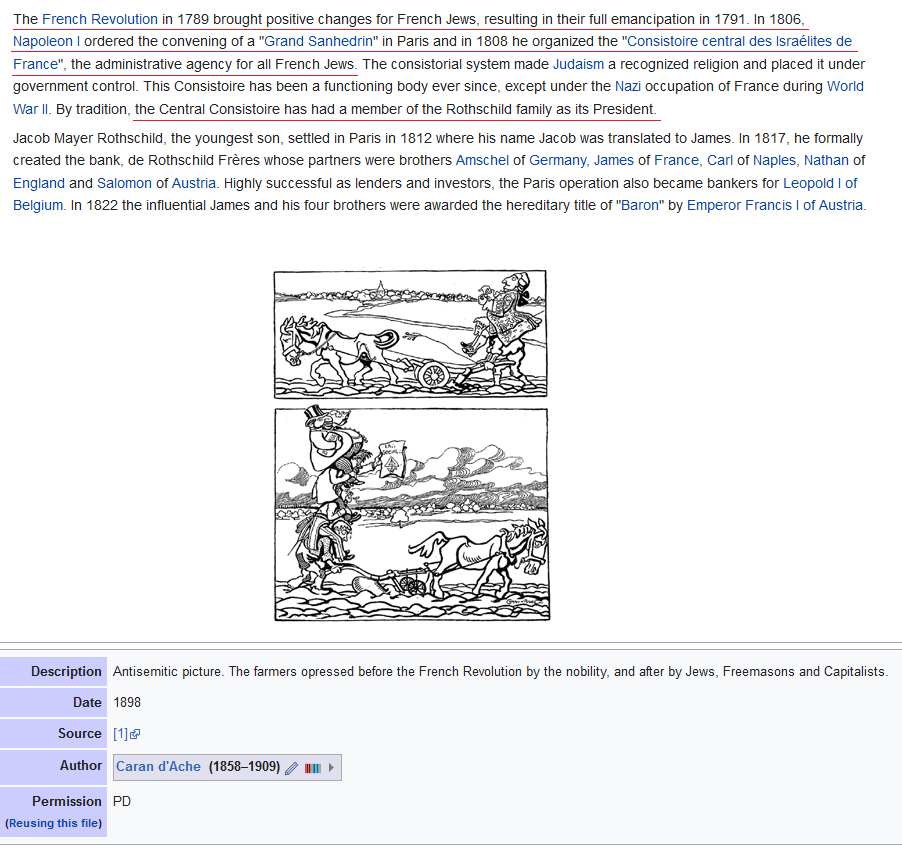Click the colored bars Wikidata icon
The image size is (902, 859).
[313, 768]
